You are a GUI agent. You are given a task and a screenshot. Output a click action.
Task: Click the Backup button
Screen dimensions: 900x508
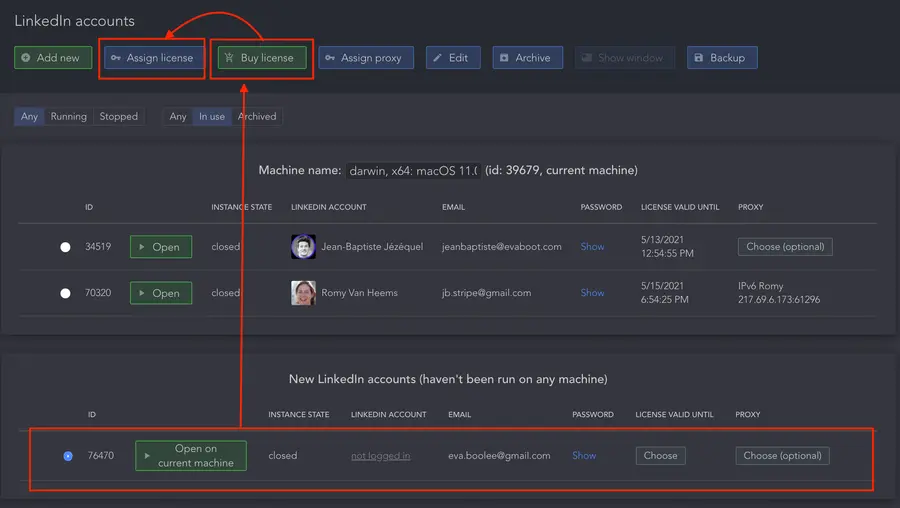pyautogui.click(x=722, y=57)
